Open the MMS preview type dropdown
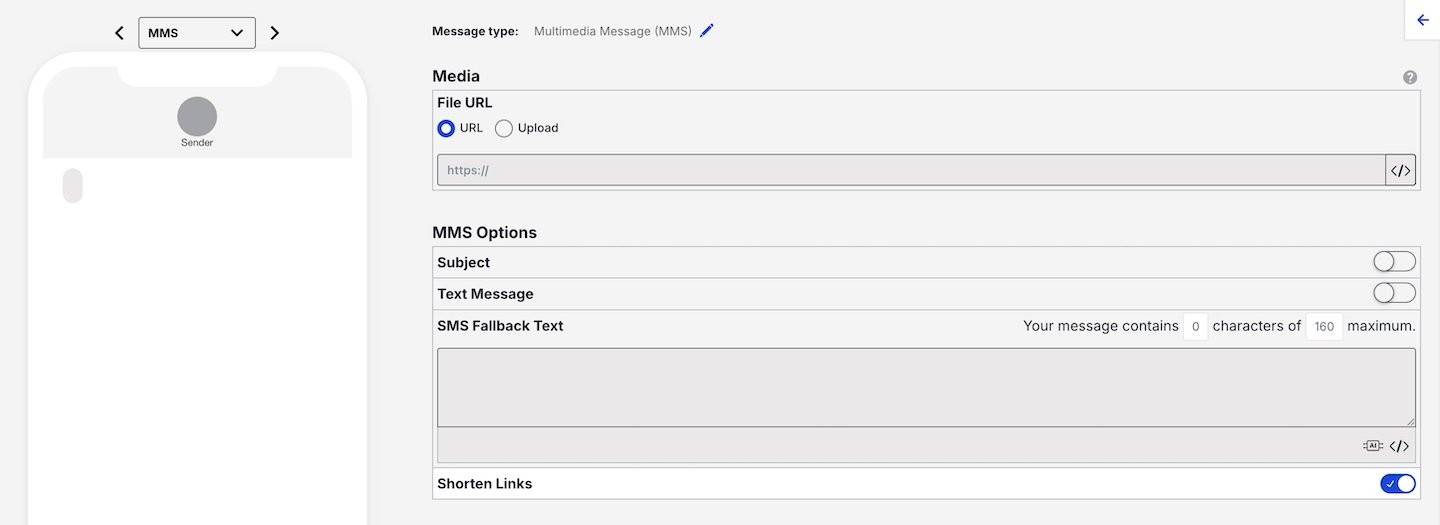Screen dimensions: 1440x525 click(x=197, y=33)
